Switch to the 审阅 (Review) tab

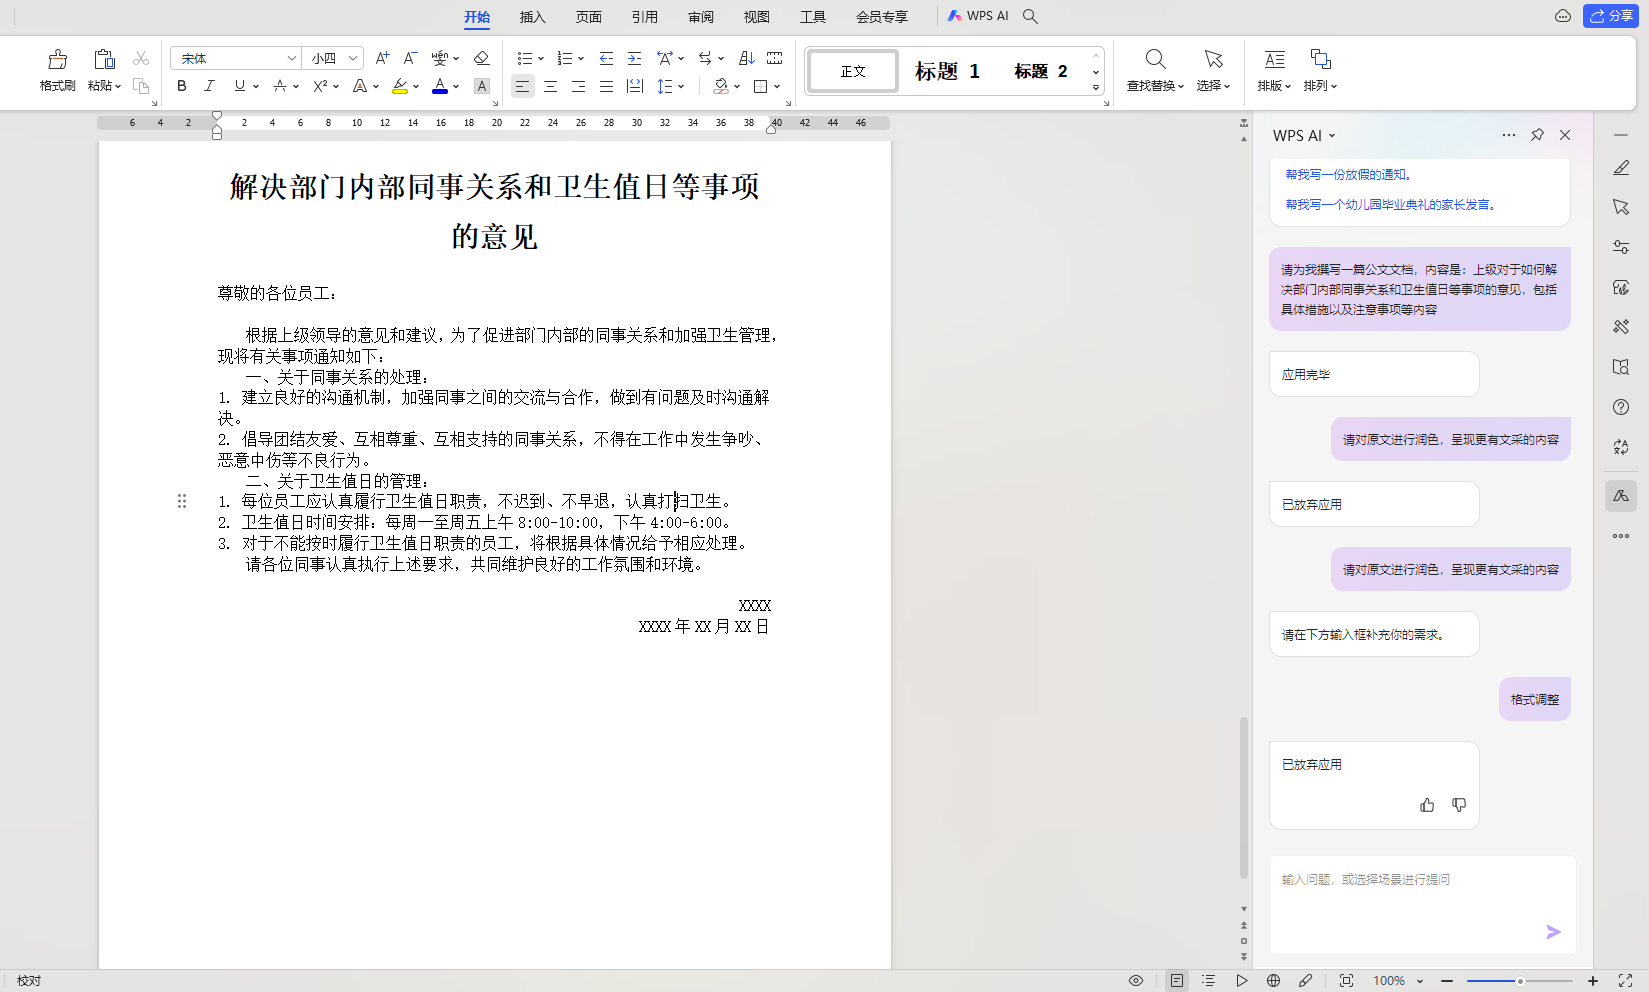pyautogui.click(x=701, y=17)
